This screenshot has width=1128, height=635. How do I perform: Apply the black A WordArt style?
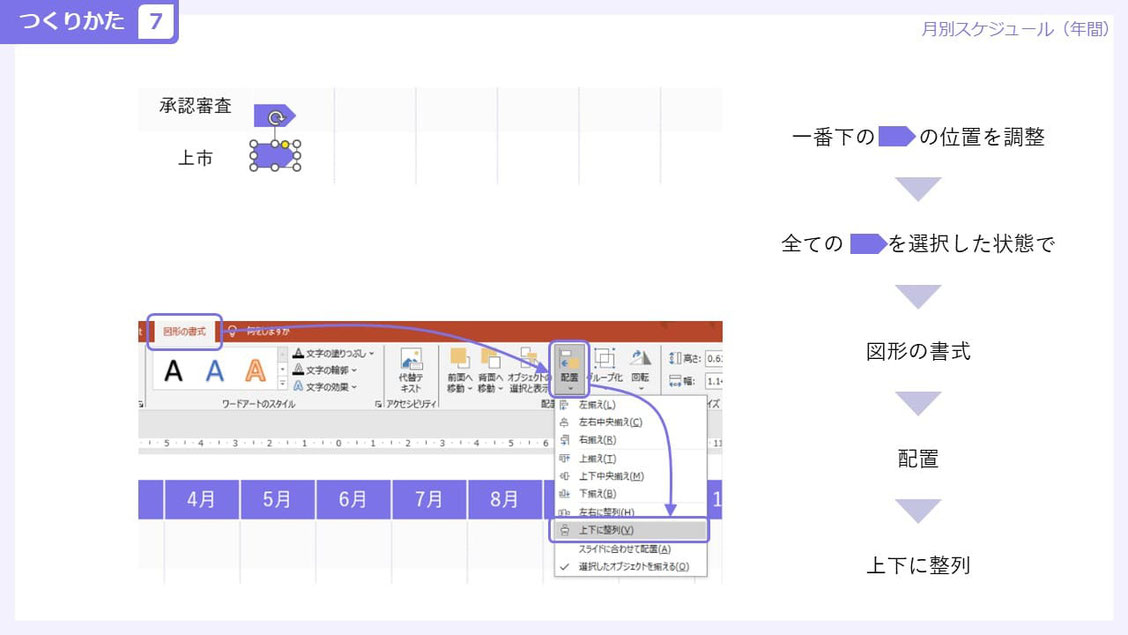tap(173, 371)
